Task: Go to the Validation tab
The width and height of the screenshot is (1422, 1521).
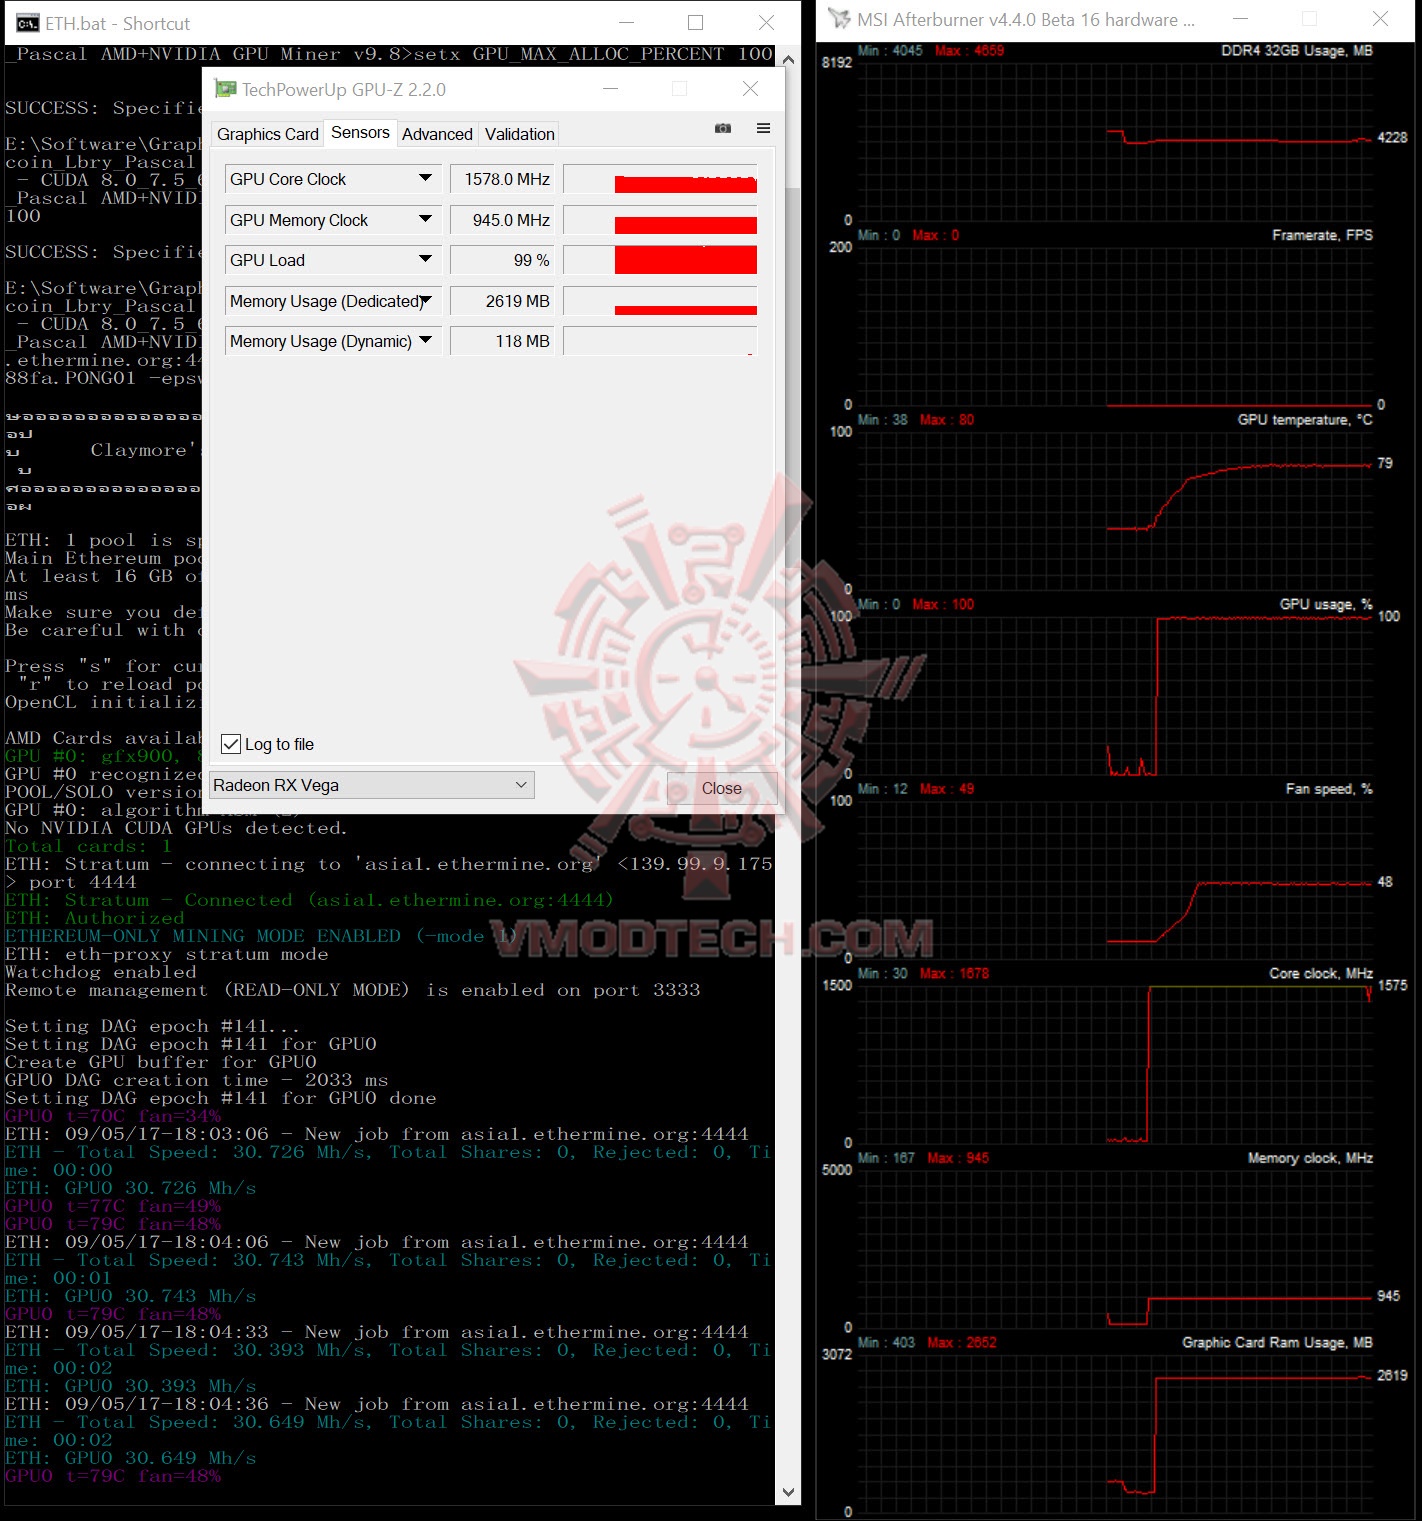Action: click(x=519, y=134)
